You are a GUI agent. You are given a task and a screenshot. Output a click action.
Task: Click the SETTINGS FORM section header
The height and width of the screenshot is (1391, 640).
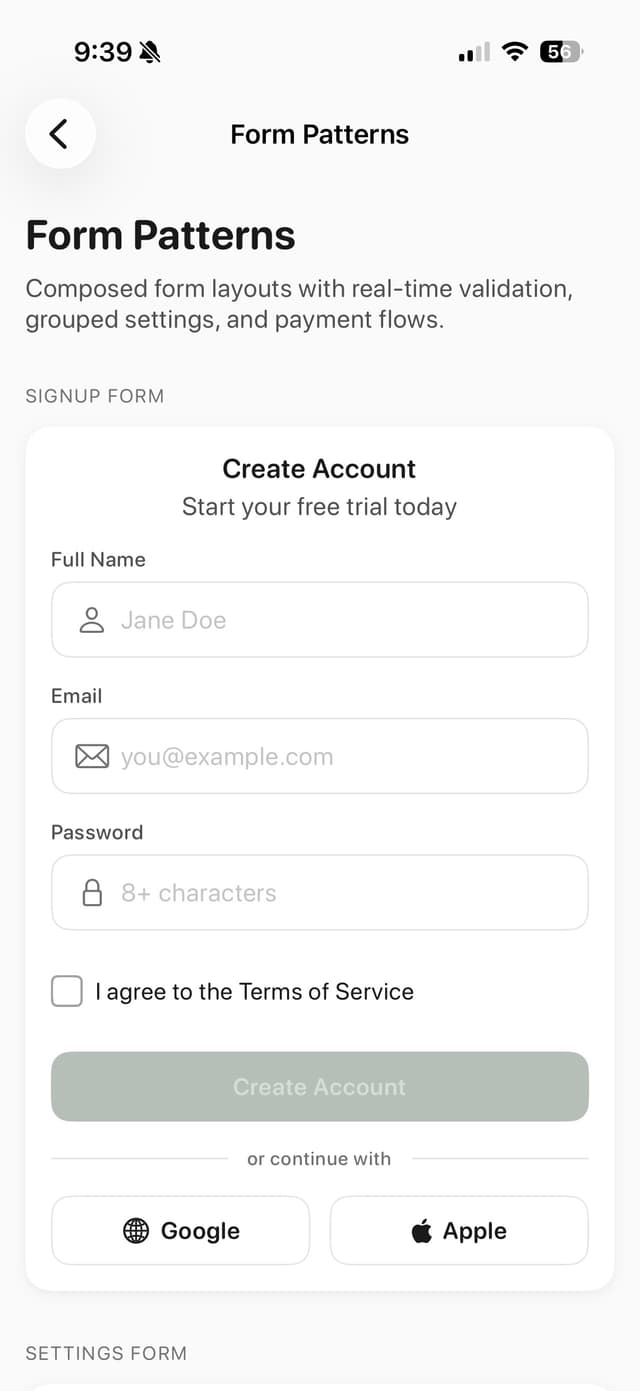106,1353
